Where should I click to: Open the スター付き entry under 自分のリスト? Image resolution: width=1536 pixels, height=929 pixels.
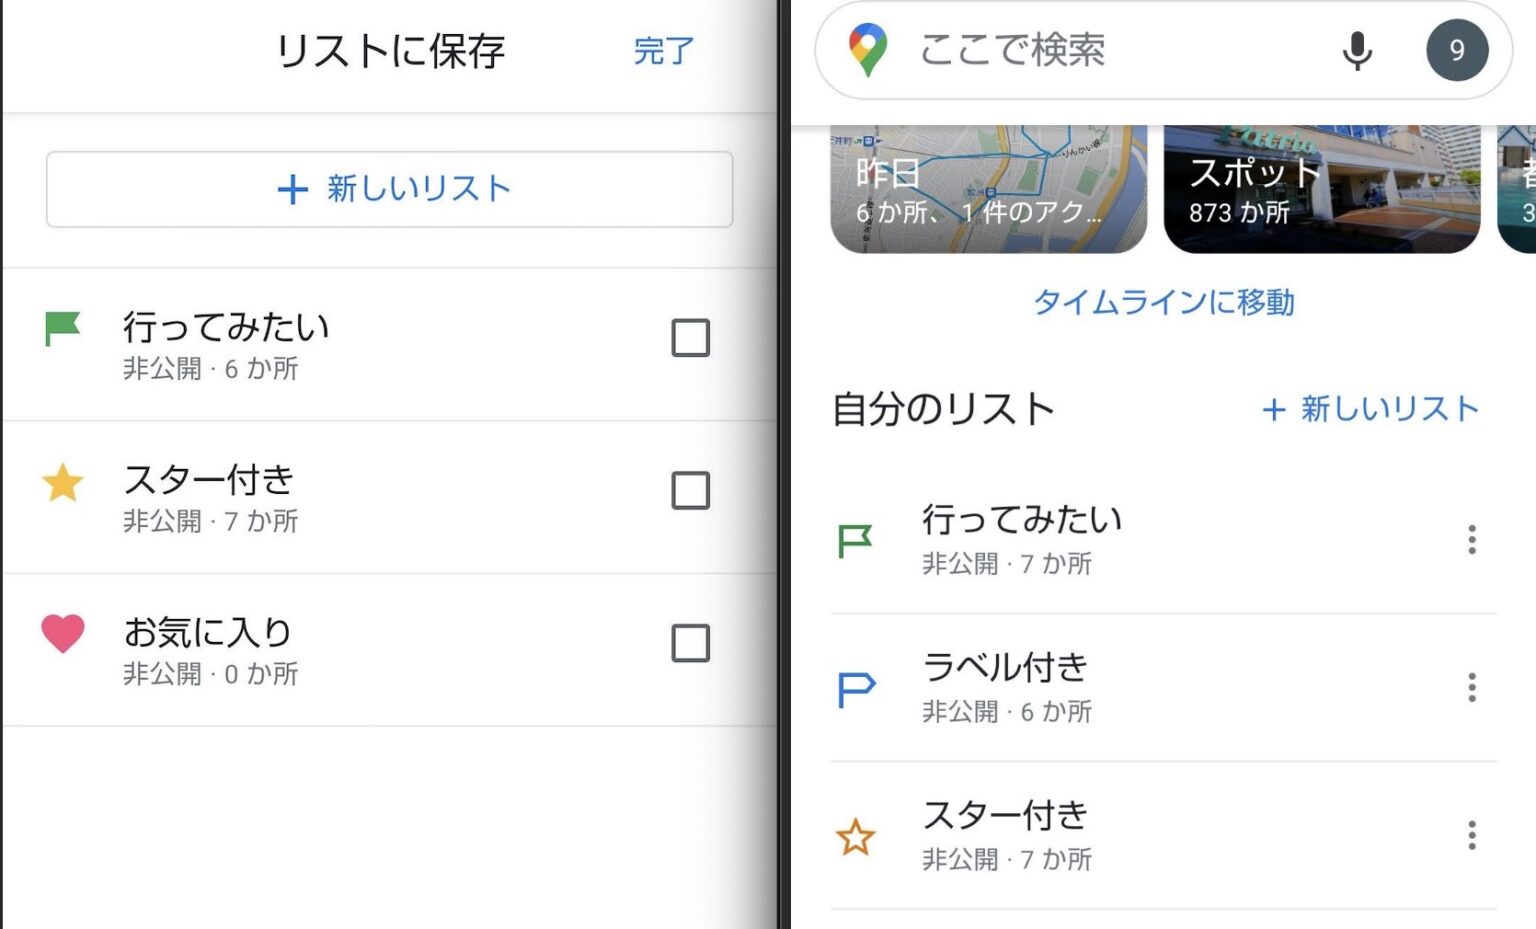click(1005, 835)
